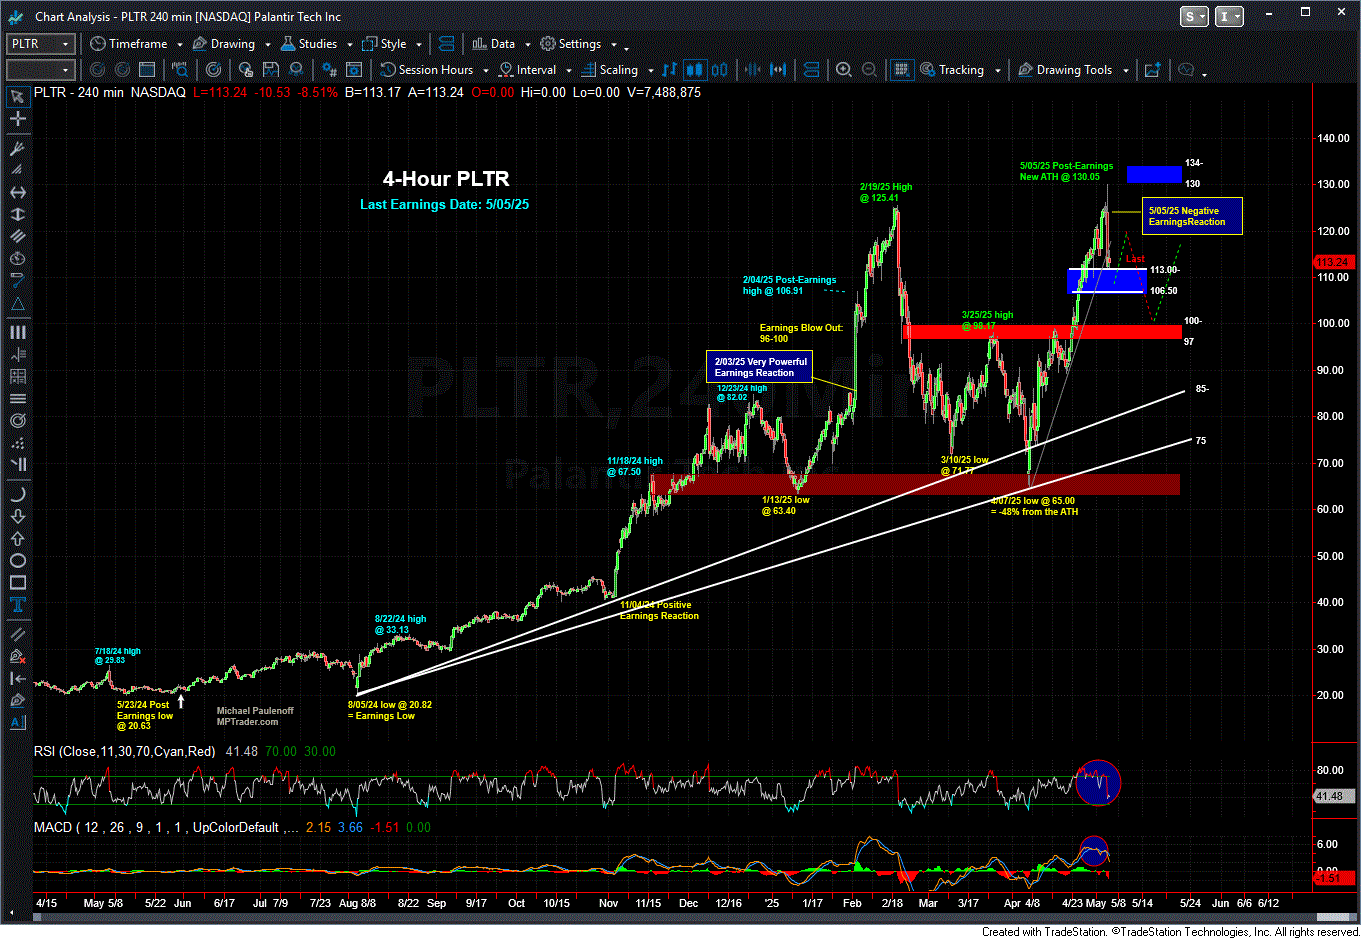Open the Settings menu
1361x938 pixels.
571,44
